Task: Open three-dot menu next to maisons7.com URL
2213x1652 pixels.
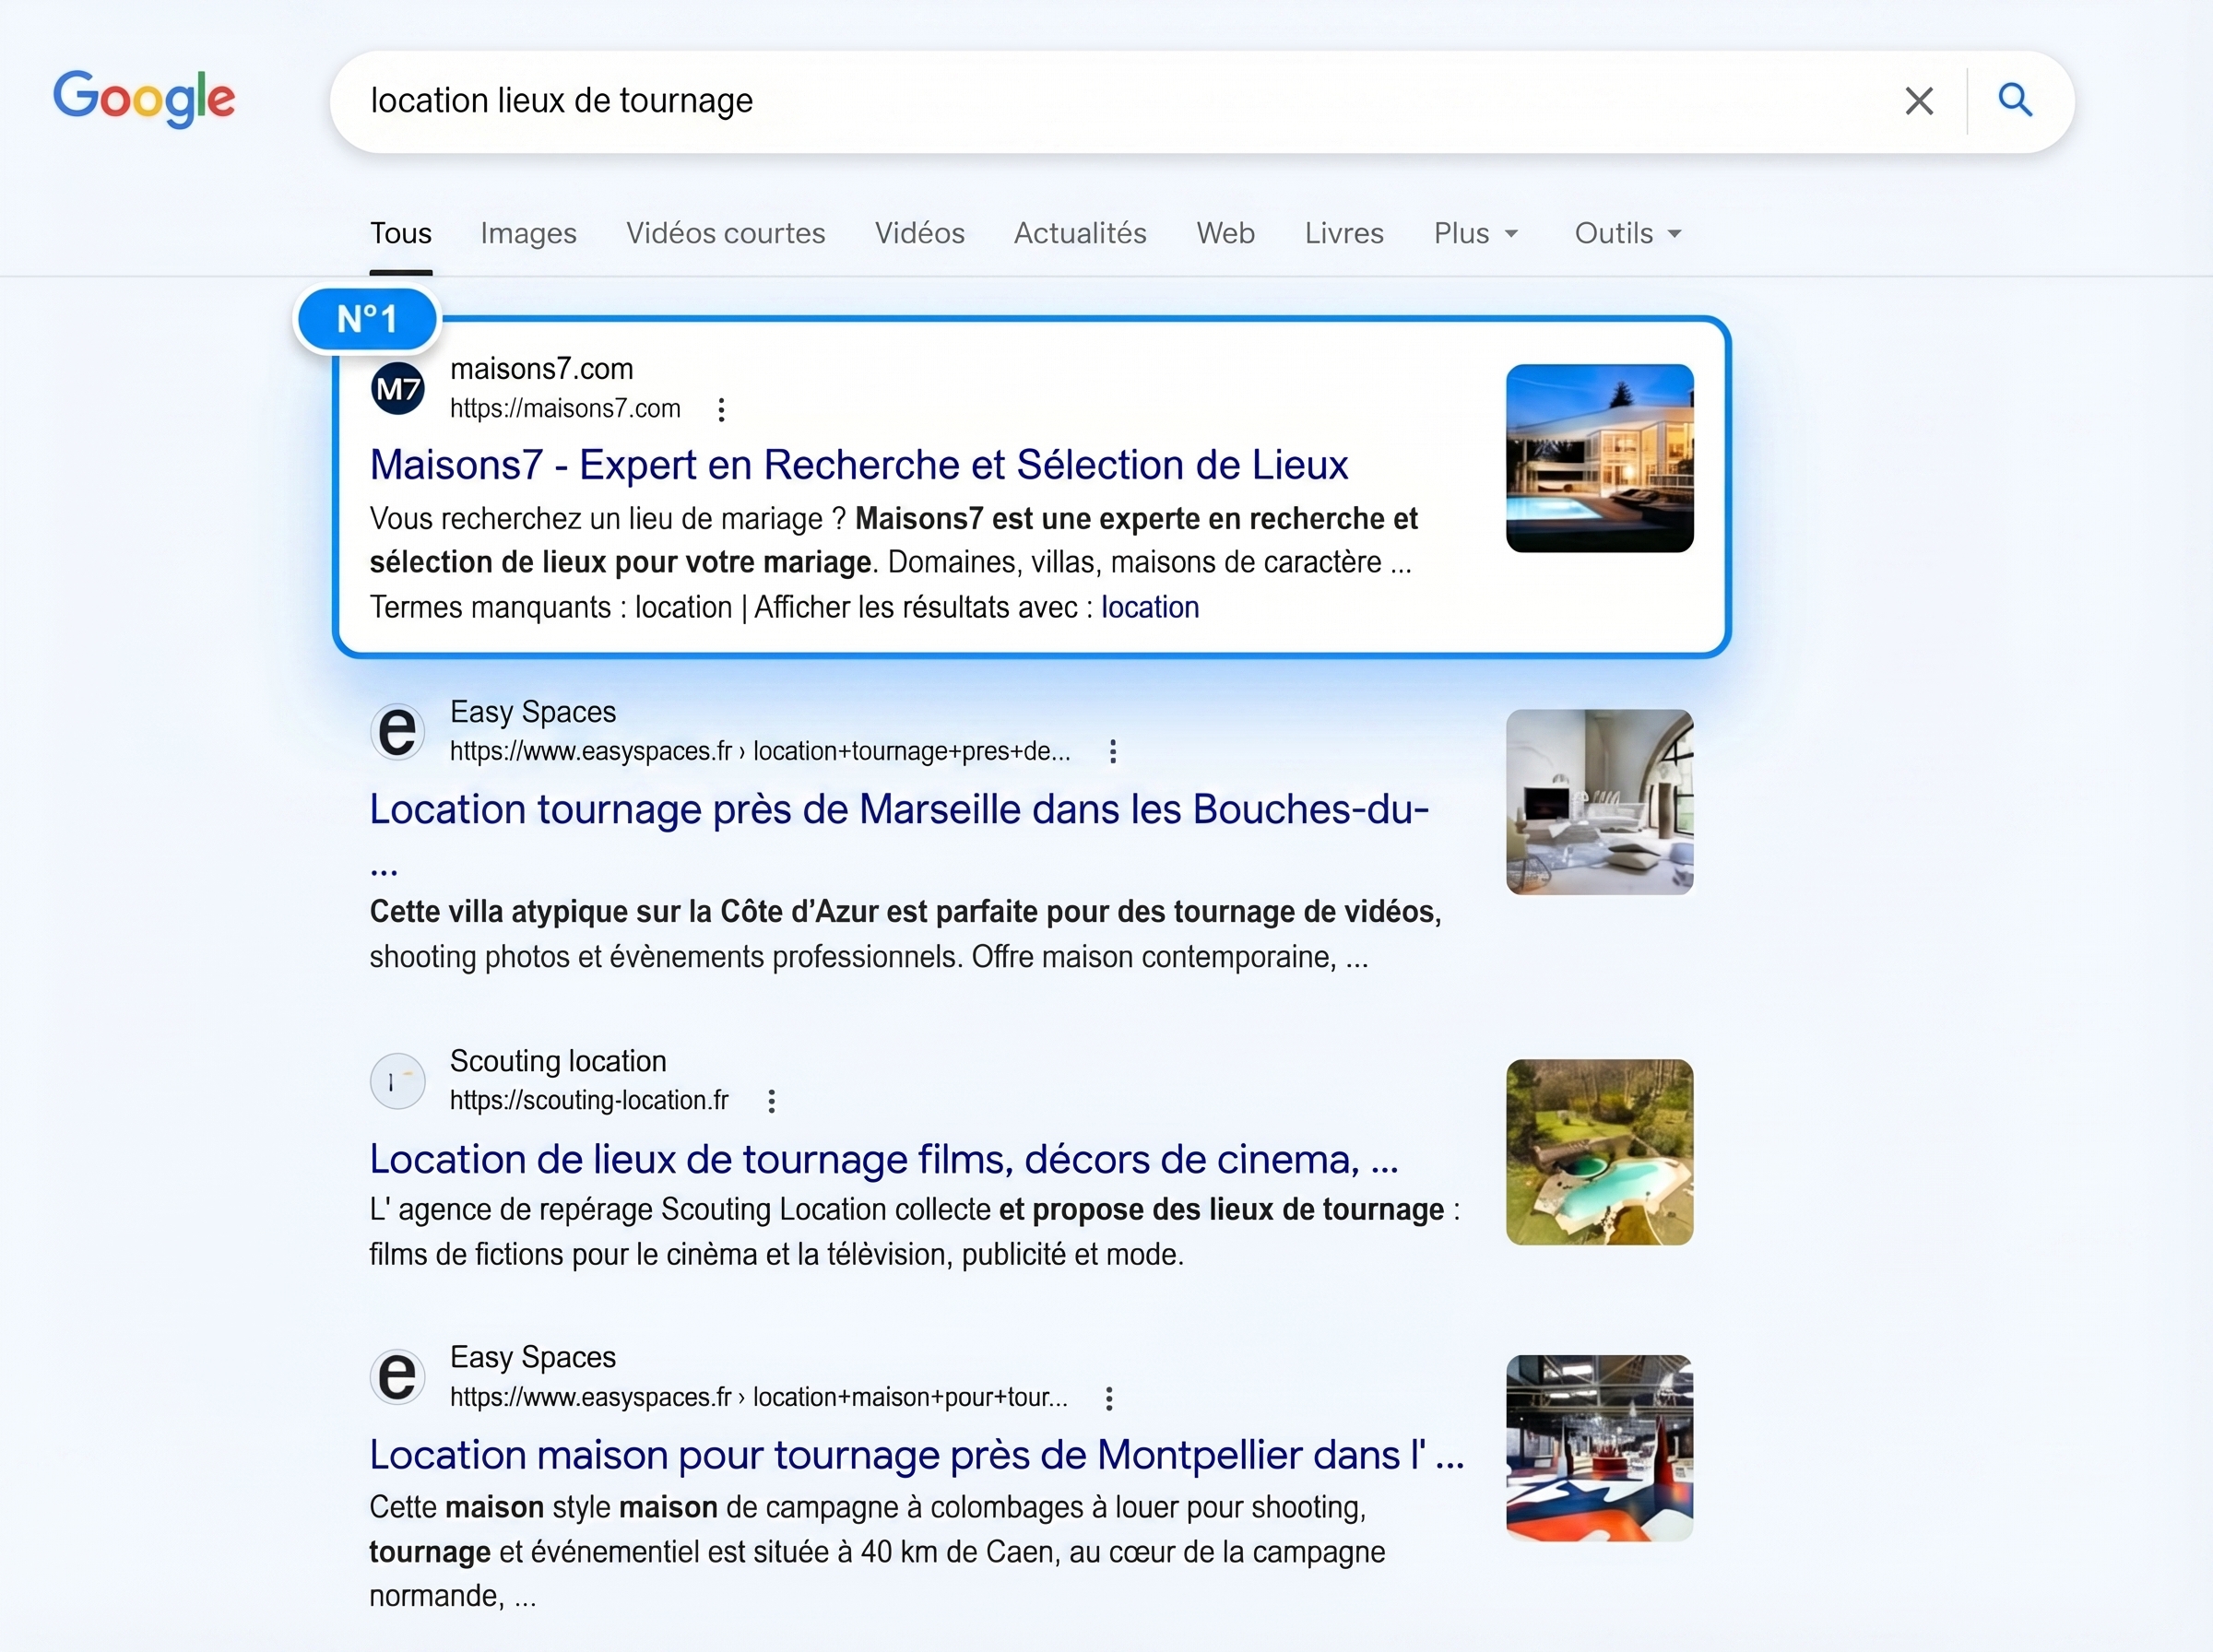Action: coord(721,409)
